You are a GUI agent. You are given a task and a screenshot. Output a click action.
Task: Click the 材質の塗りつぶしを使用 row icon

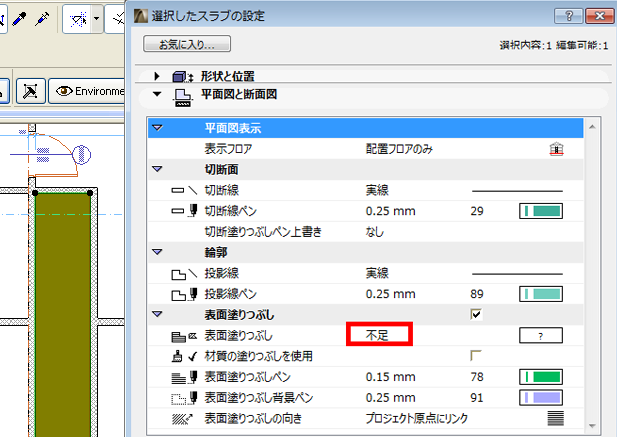tap(184, 356)
